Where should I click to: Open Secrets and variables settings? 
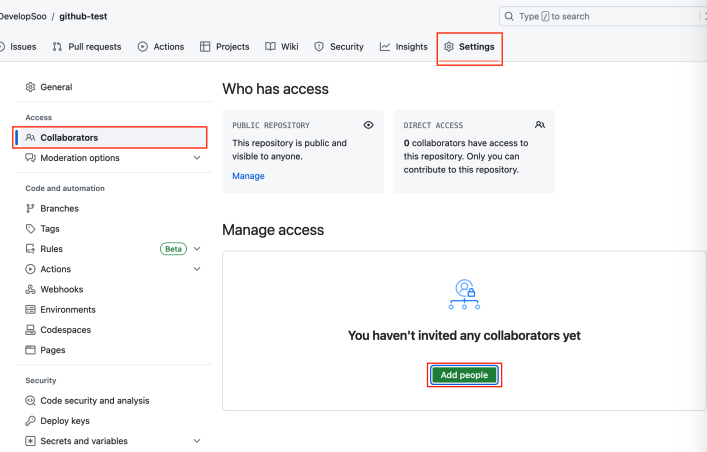113,441
